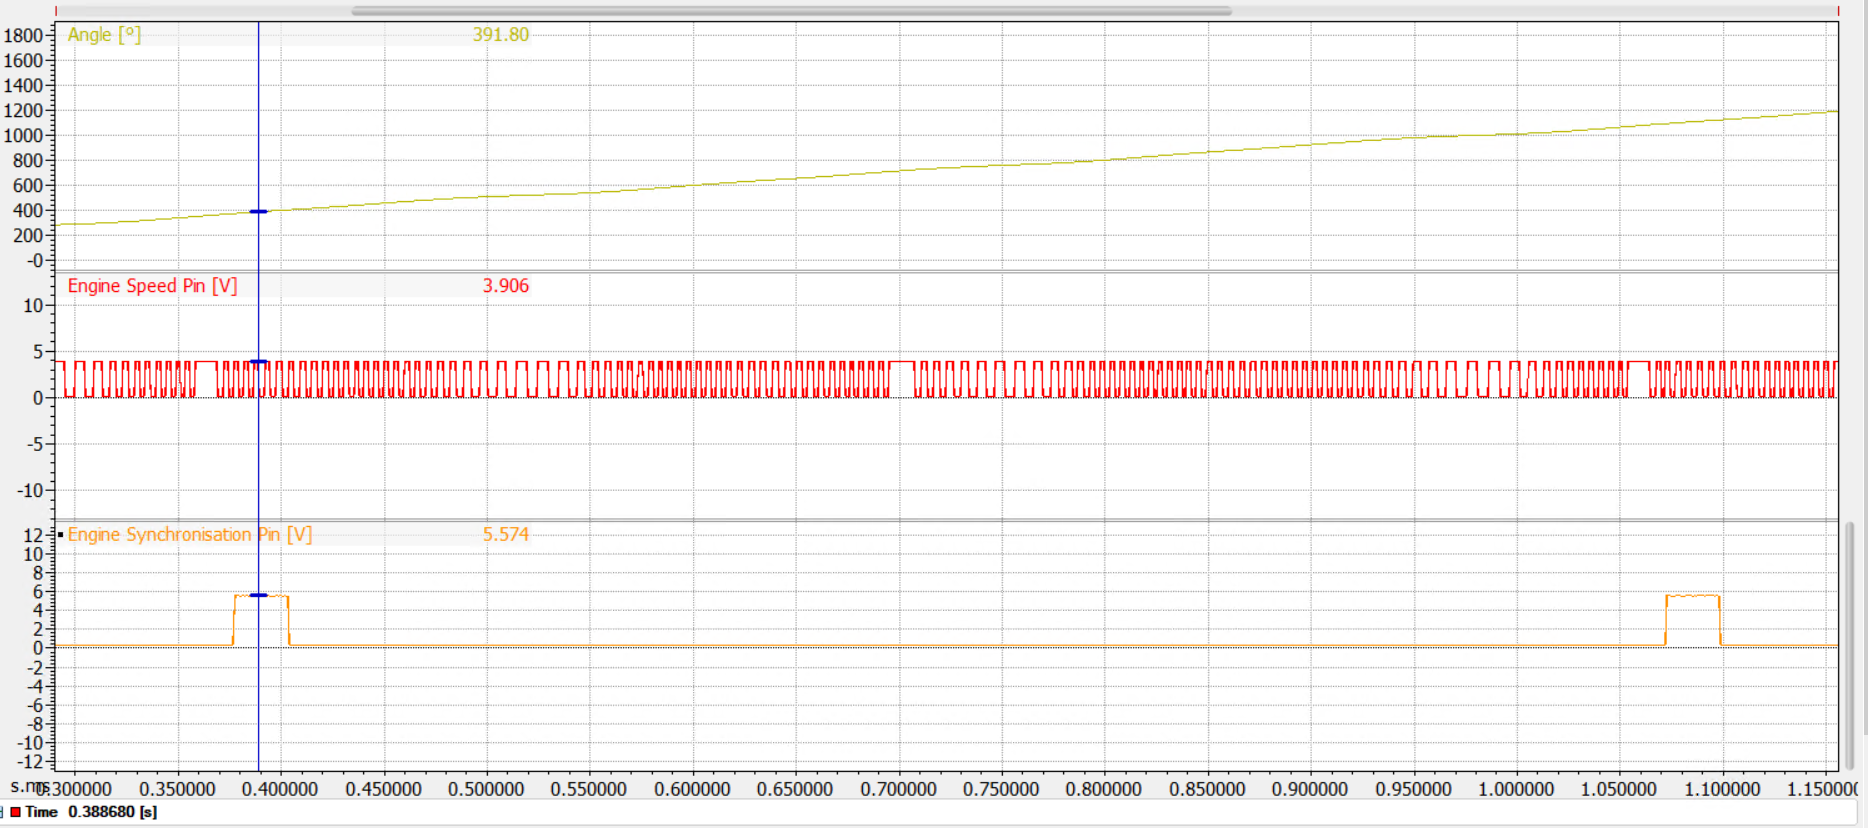This screenshot has width=1868, height=828.
Task: Click the red start marker at top-left
Action: [x=57, y=11]
